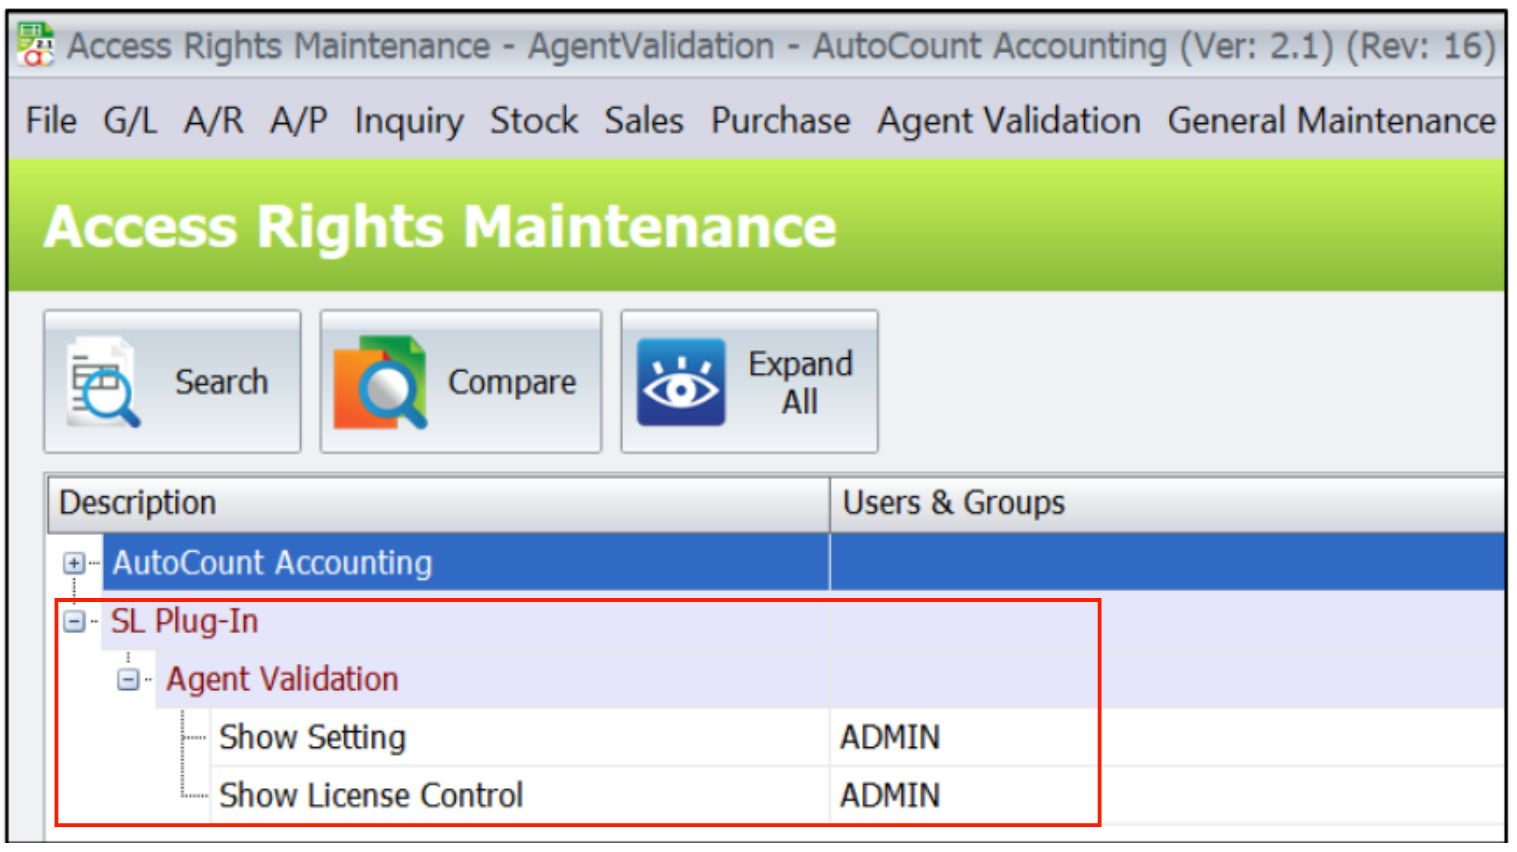This screenshot has height=852, width=1517.
Task: Expand the AutoCount Accounting tree node
Action: pyautogui.click(x=72, y=562)
